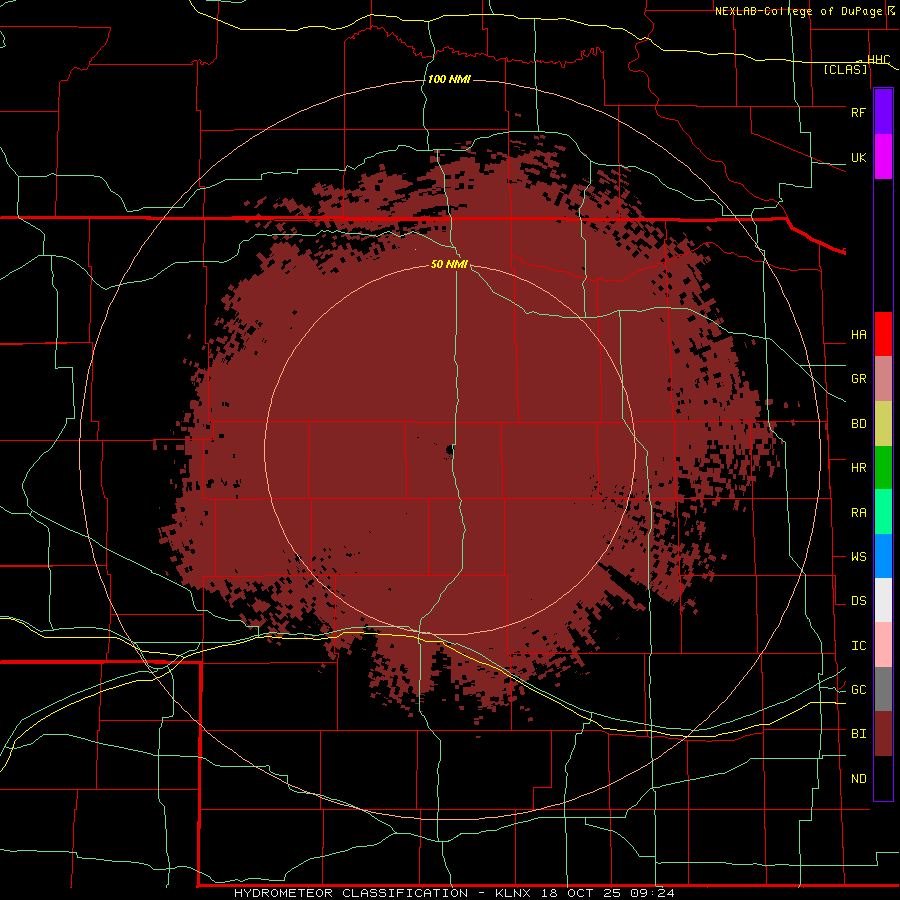Select the light pink IC legend swatch
Image resolution: width=900 pixels, height=900 pixels.
point(883,645)
